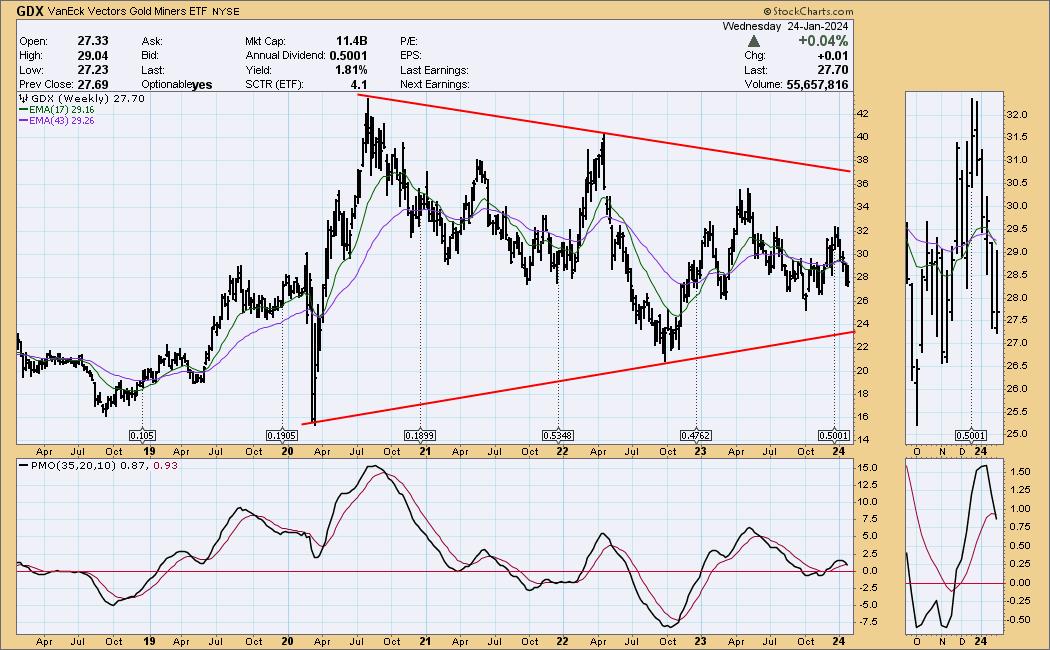Click the 0.5001 dividend label in the zoomed panel
The image size is (1050, 650).
coord(972,435)
